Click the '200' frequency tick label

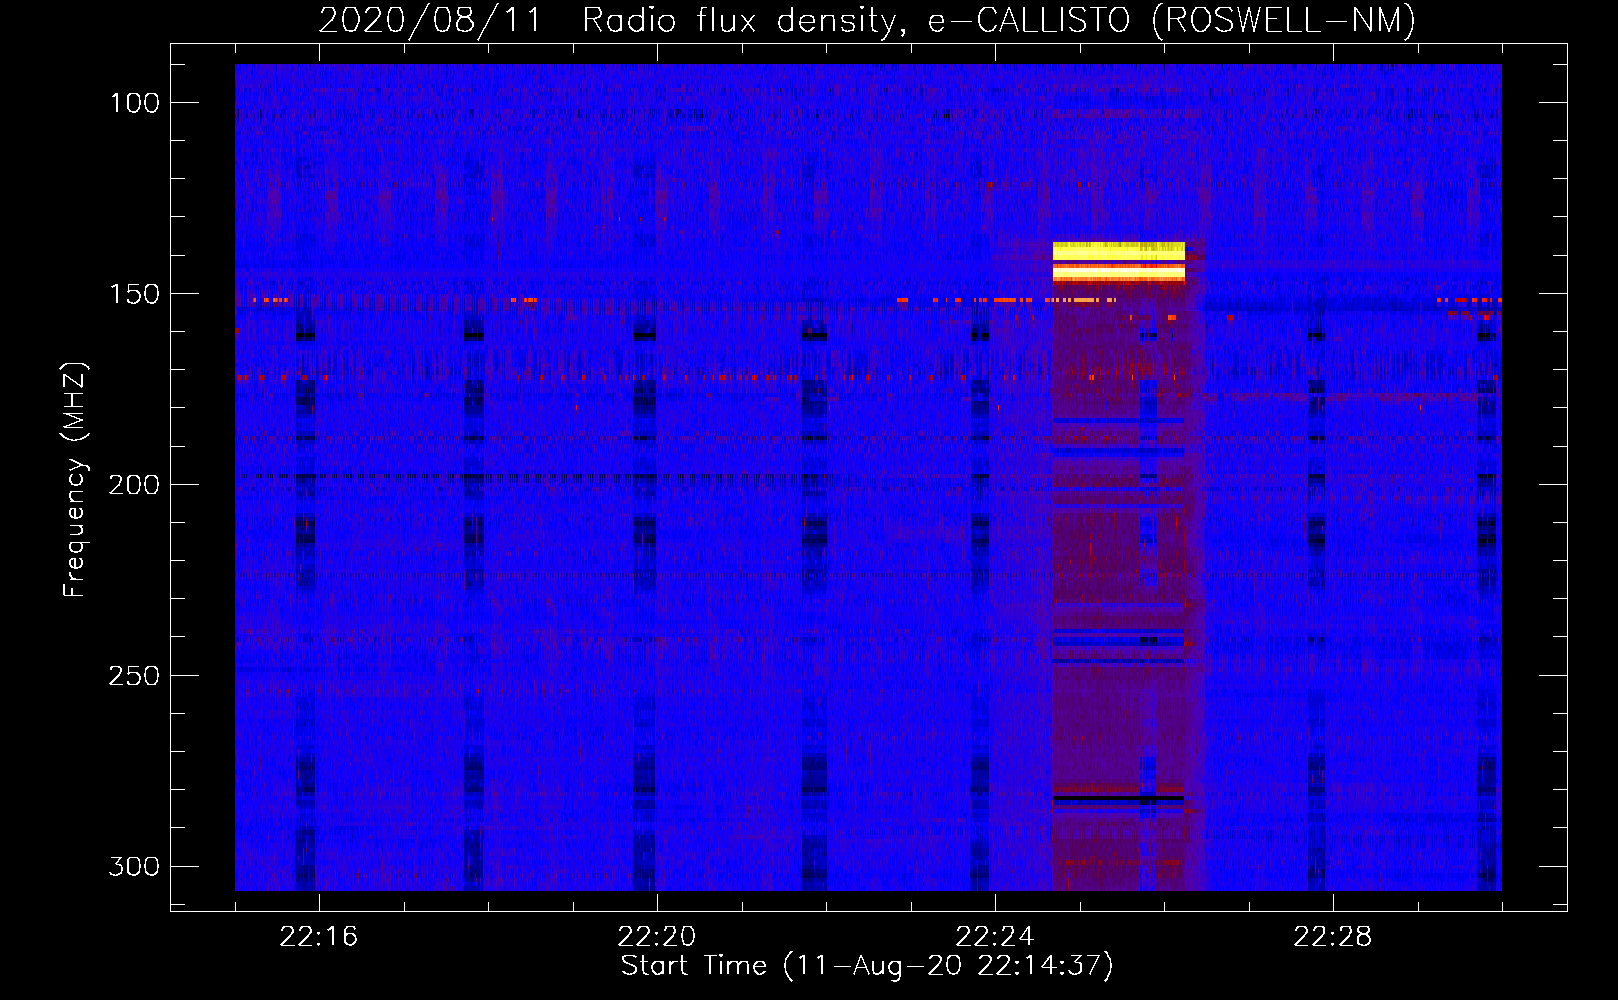pyautogui.click(x=134, y=485)
